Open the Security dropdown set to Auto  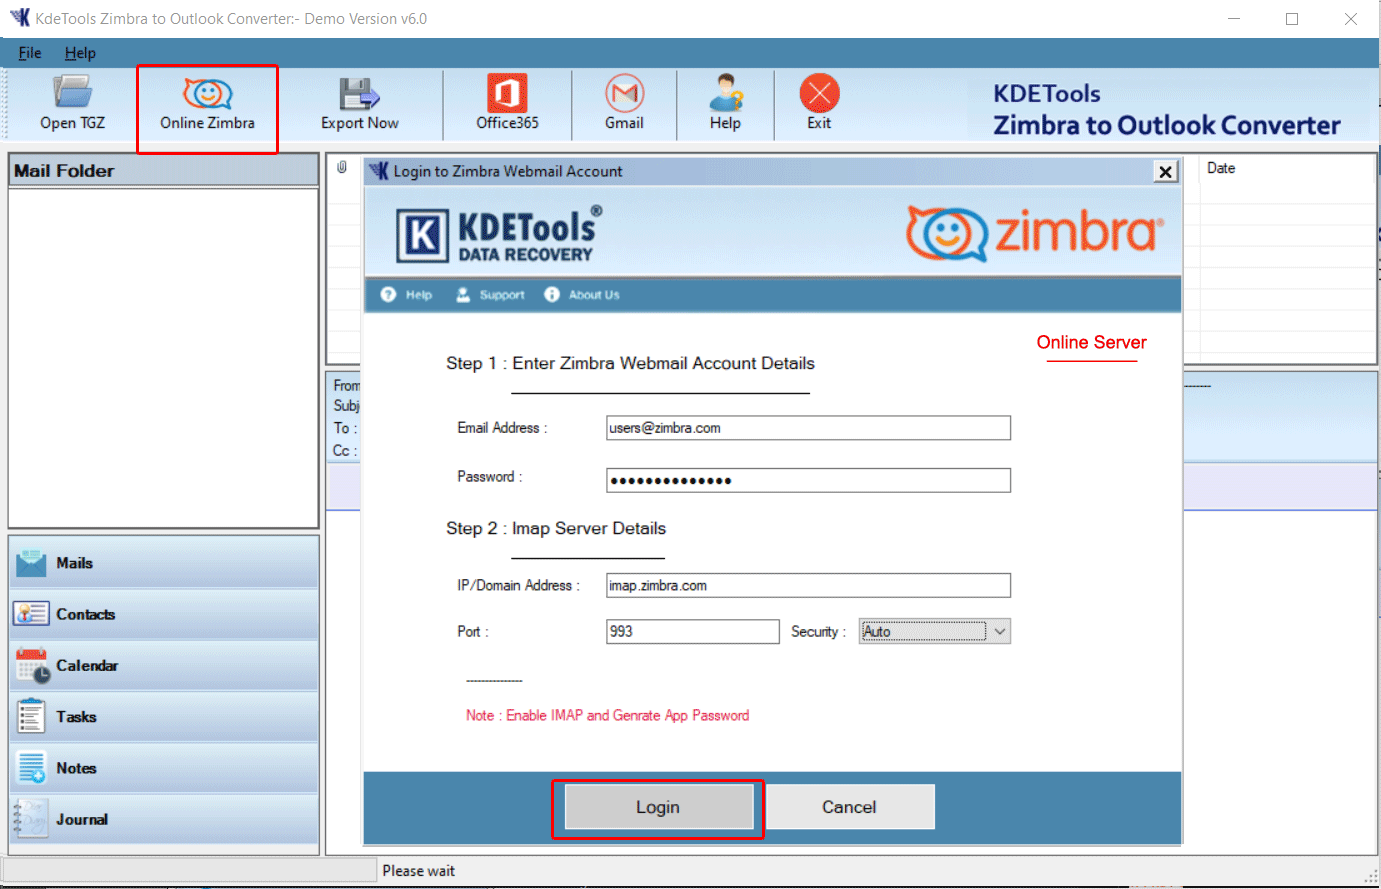(934, 631)
